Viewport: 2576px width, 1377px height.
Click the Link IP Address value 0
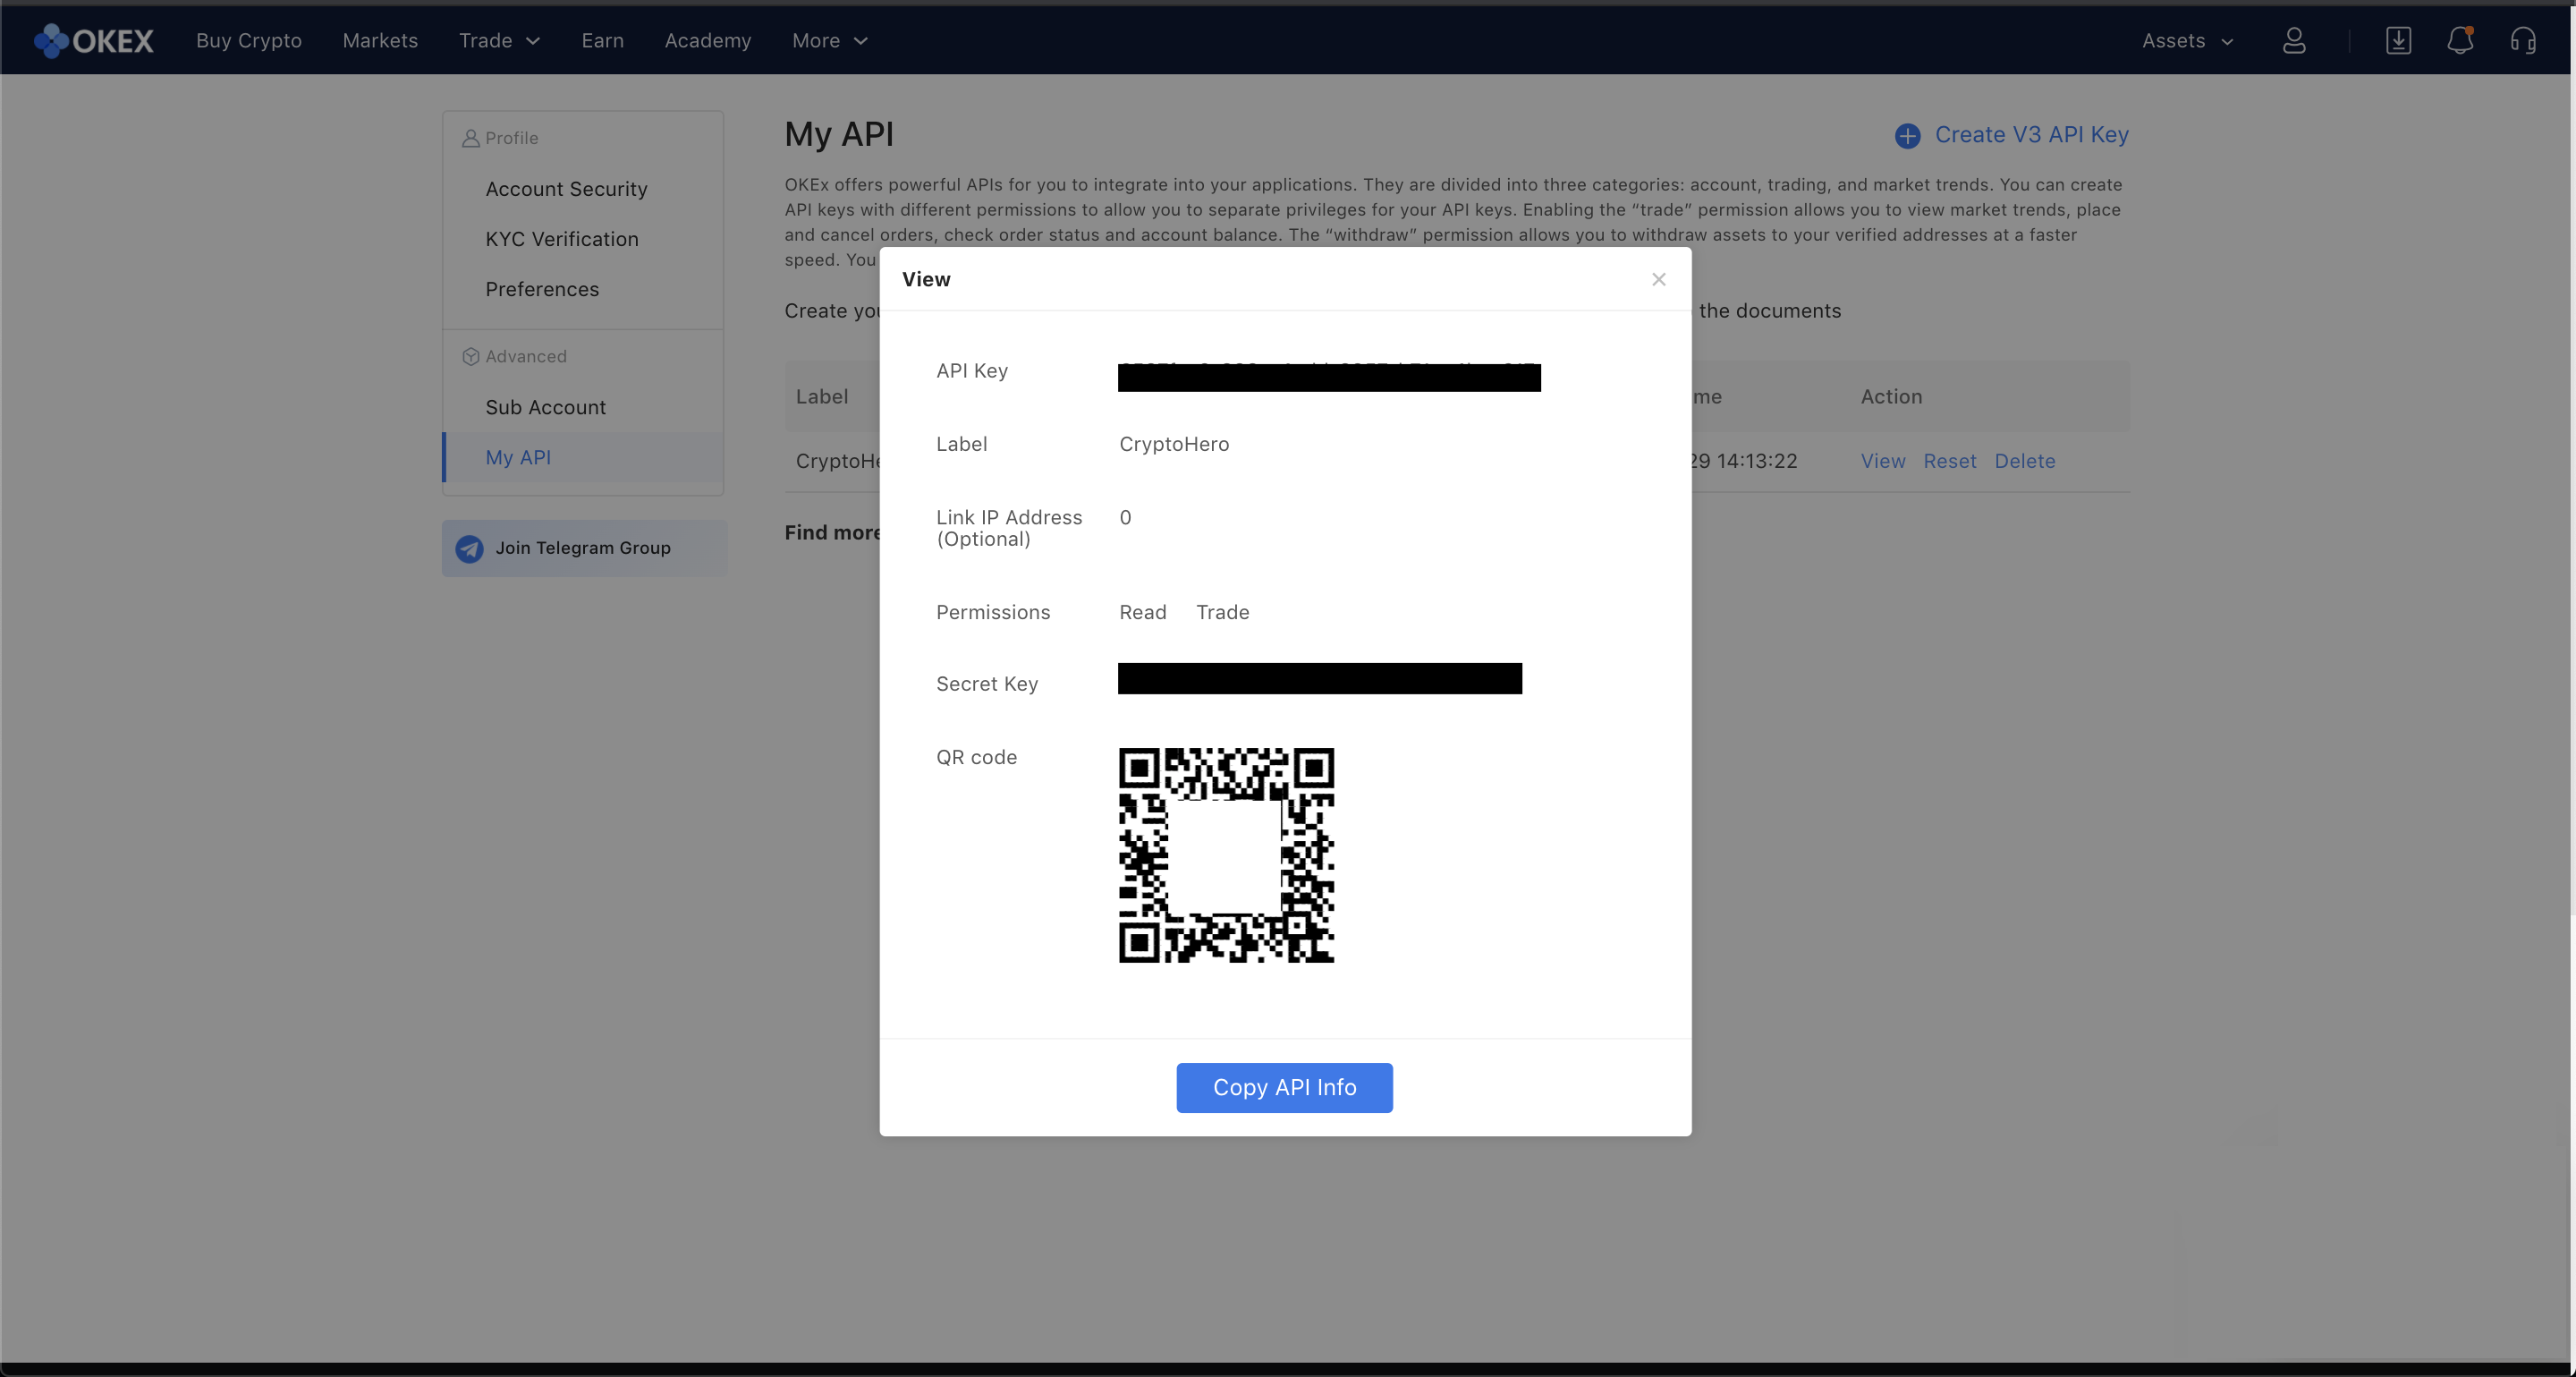coord(1125,517)
